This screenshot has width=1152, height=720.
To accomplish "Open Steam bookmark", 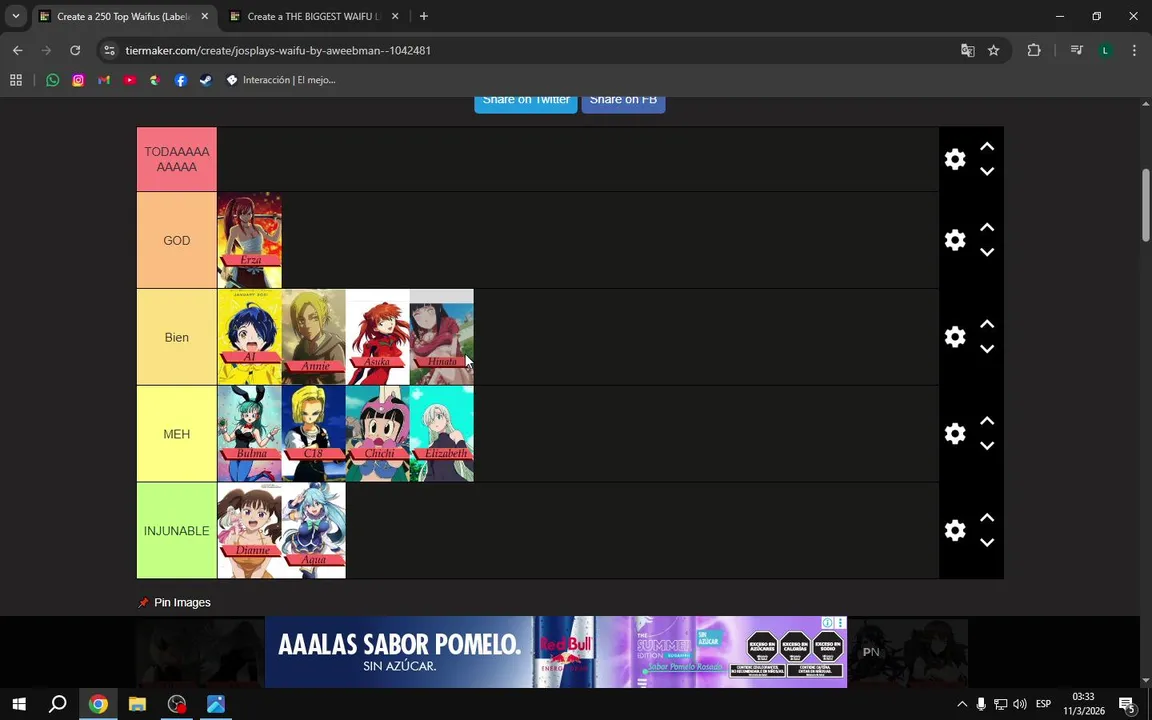I will [x=206, y=80].
